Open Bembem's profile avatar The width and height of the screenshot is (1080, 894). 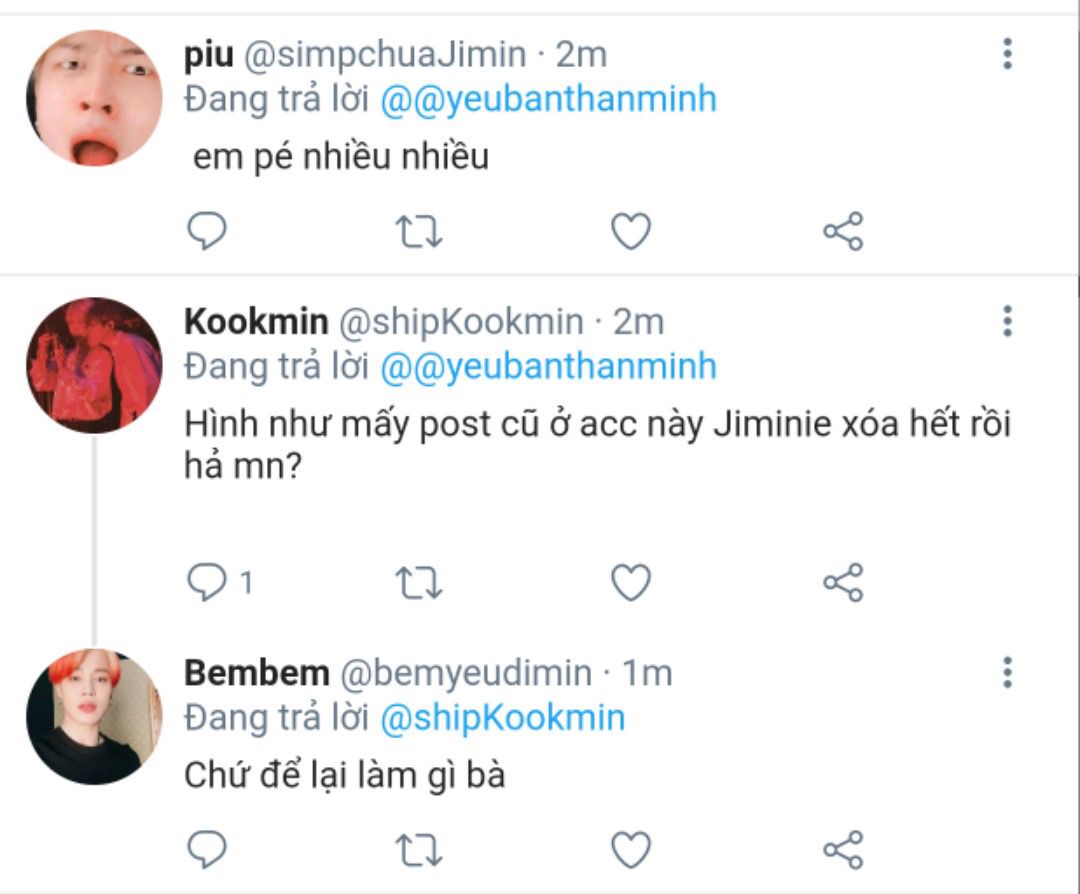tap(93, 716)
